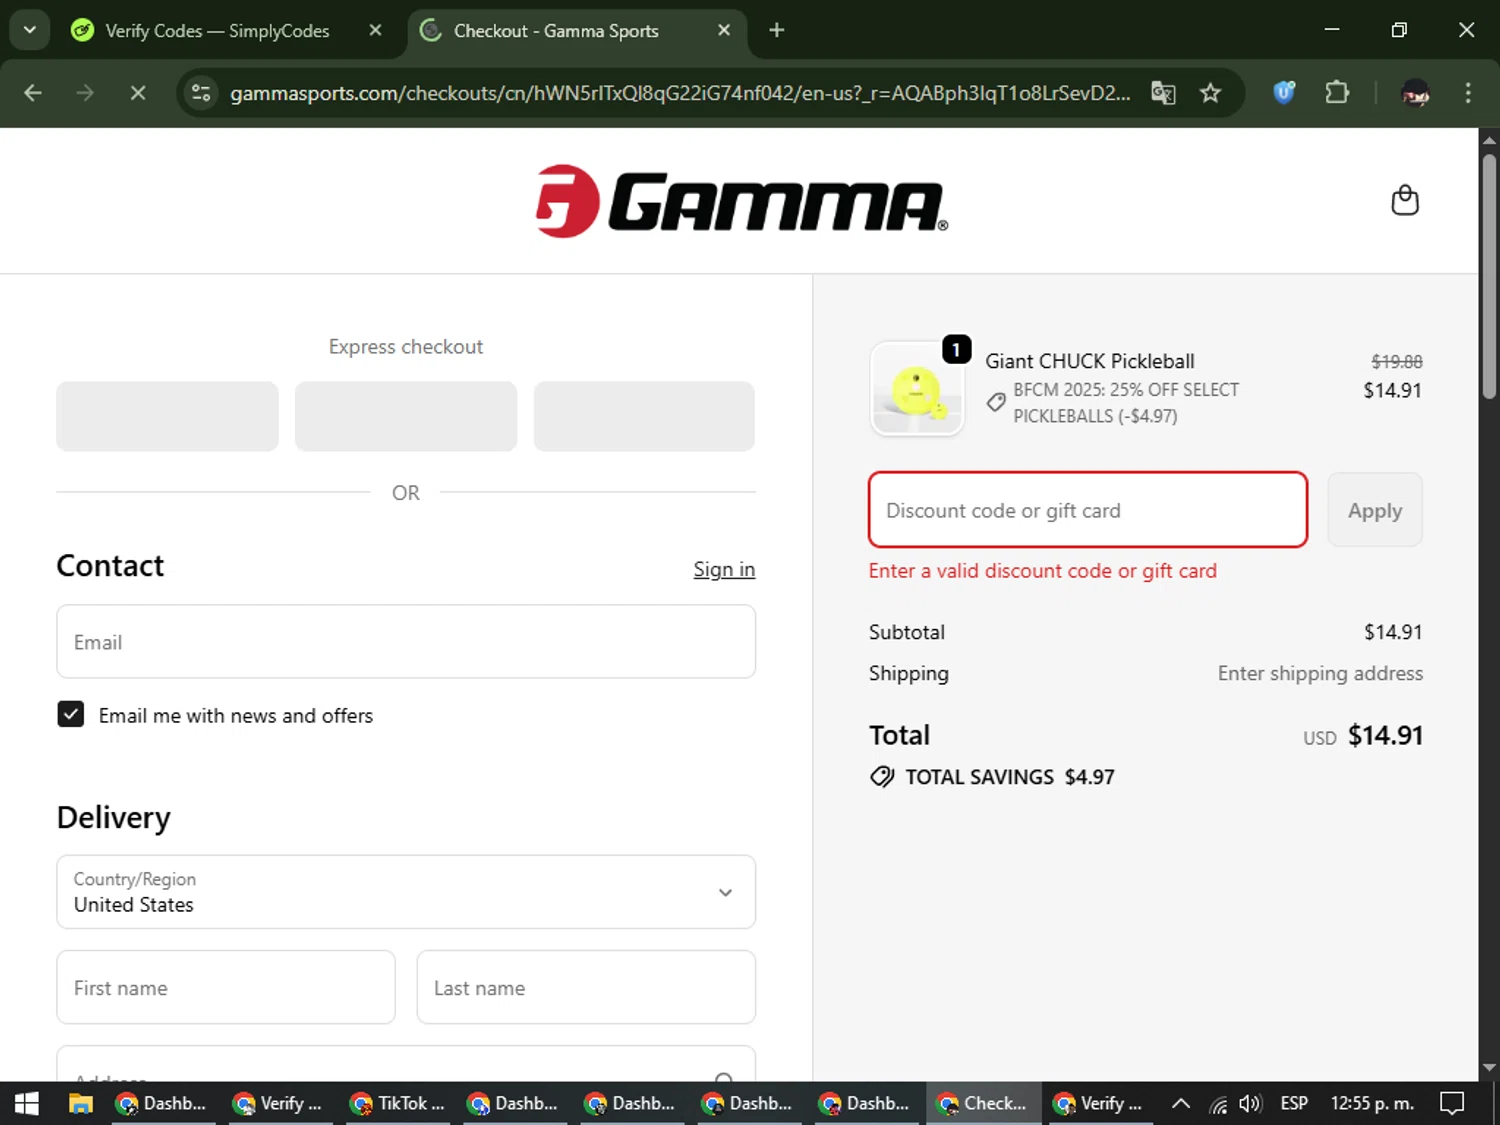The image size is (1500, 1125).
Task: Click the Apply discount button
Action: [1375, 510]
